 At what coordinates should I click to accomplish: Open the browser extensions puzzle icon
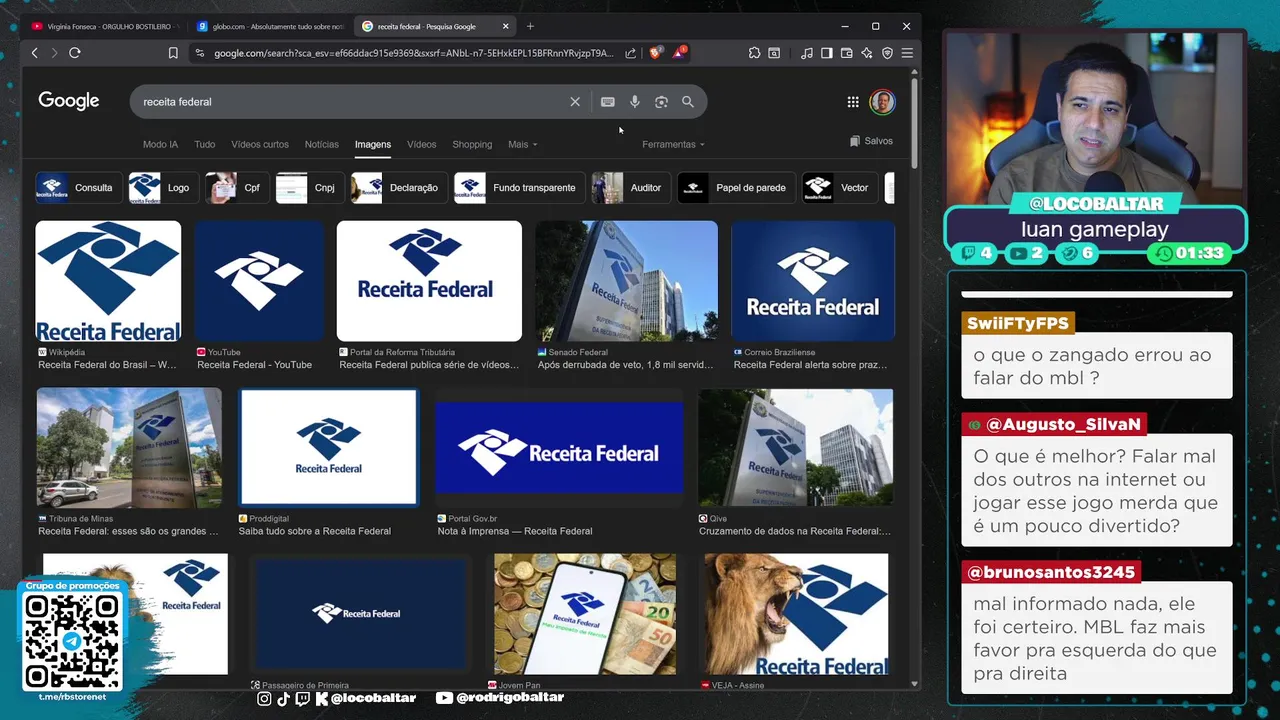(x=754, y=53)
